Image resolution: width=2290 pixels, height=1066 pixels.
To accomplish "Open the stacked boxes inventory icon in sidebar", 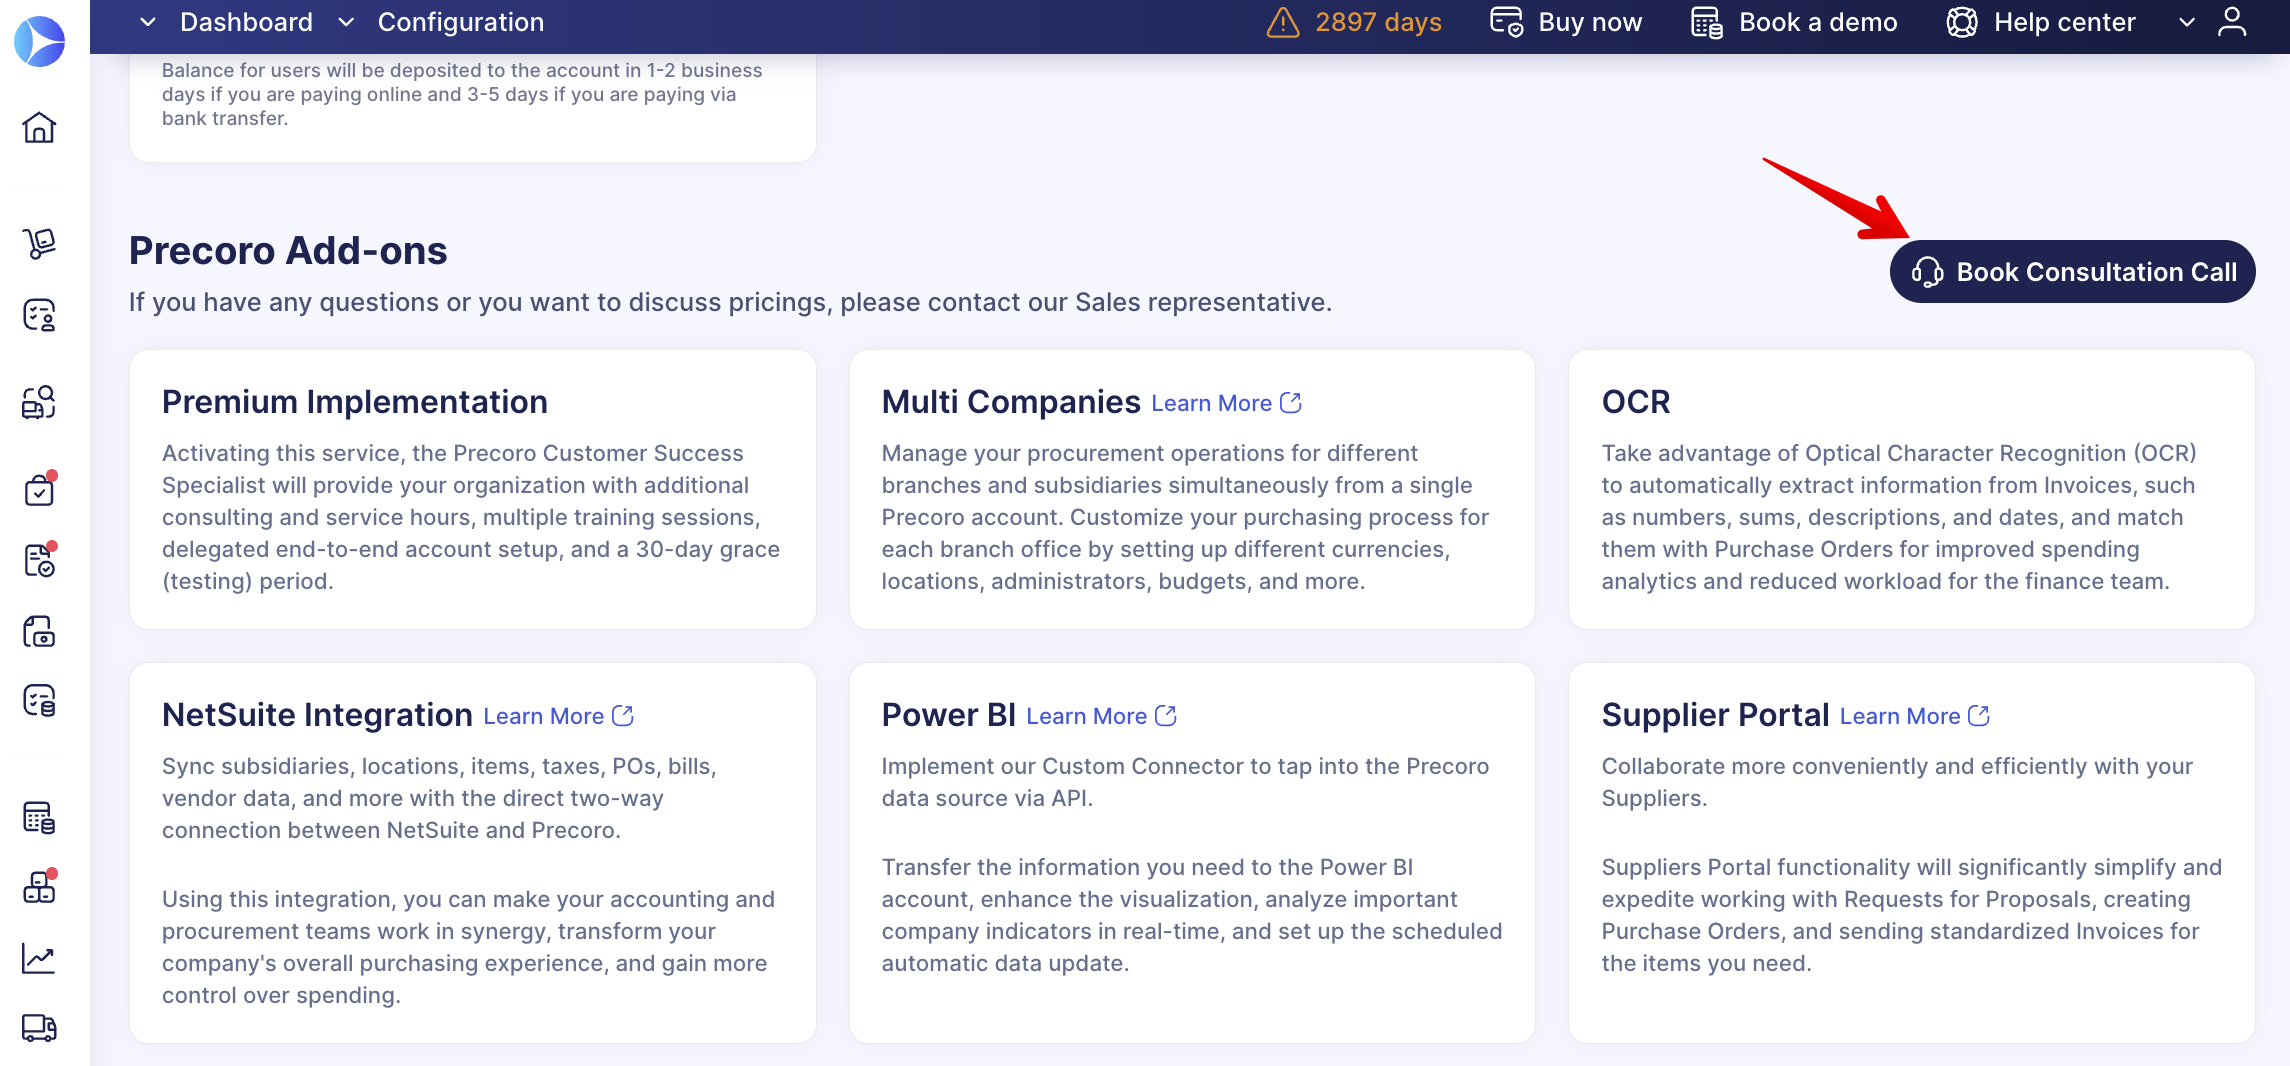I will pyautogui.click(x=39, y=887).
